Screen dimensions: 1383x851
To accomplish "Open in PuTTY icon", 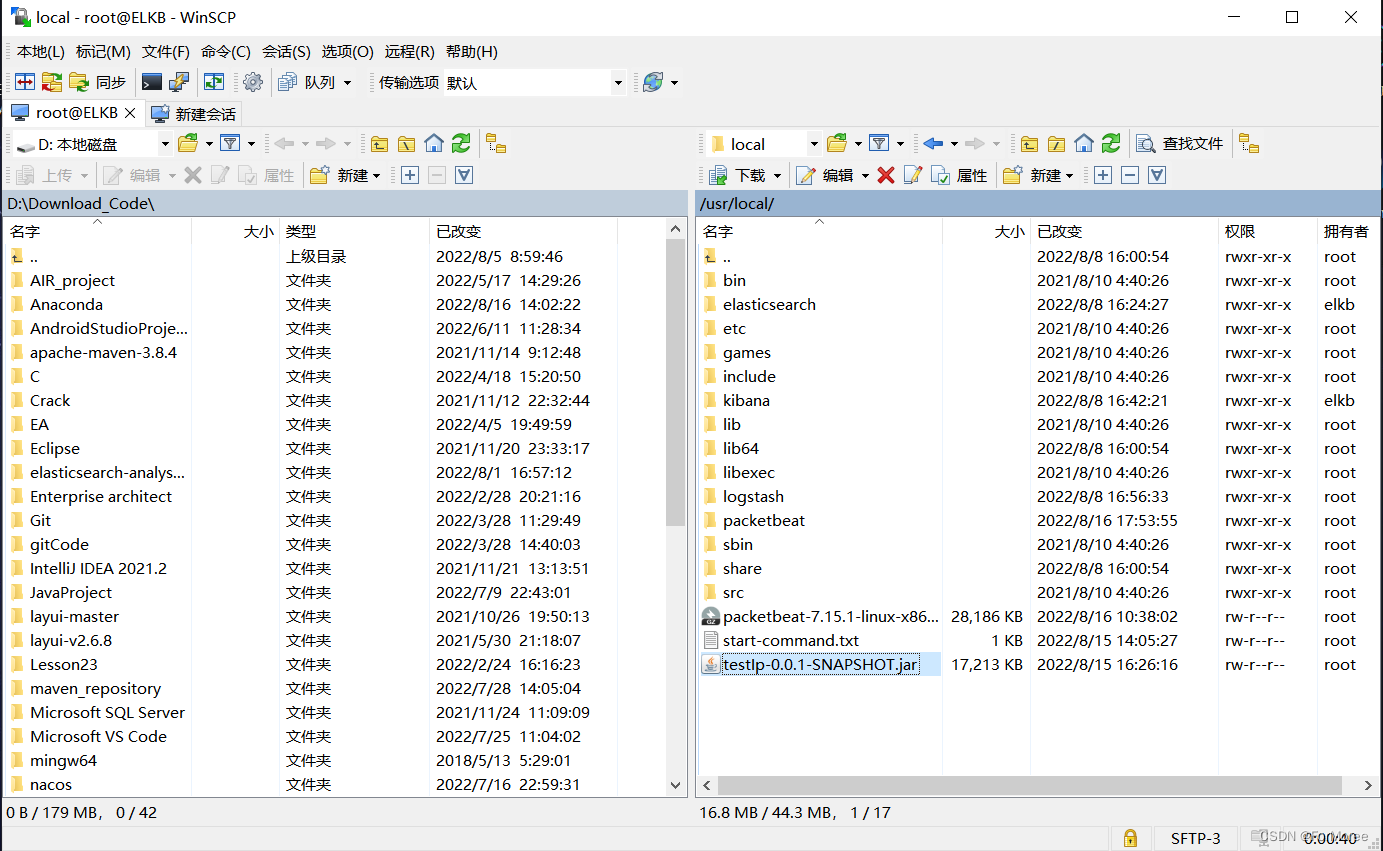I will pos(179,82).
